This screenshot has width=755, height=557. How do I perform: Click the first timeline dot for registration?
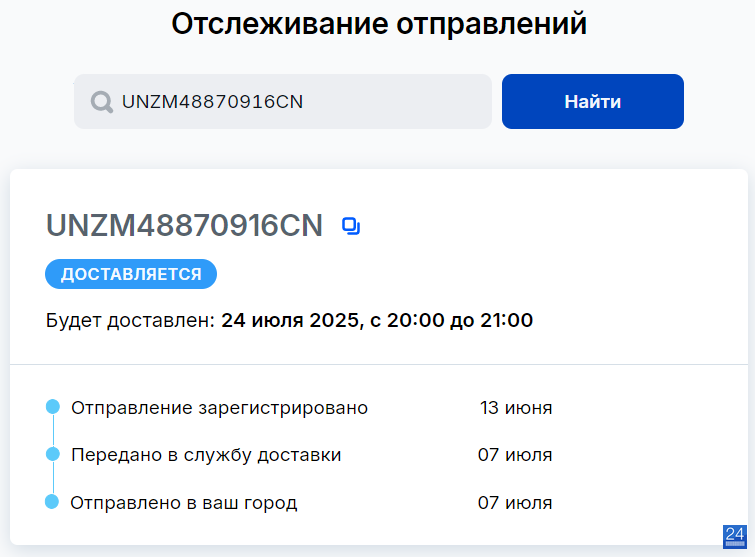53,407
